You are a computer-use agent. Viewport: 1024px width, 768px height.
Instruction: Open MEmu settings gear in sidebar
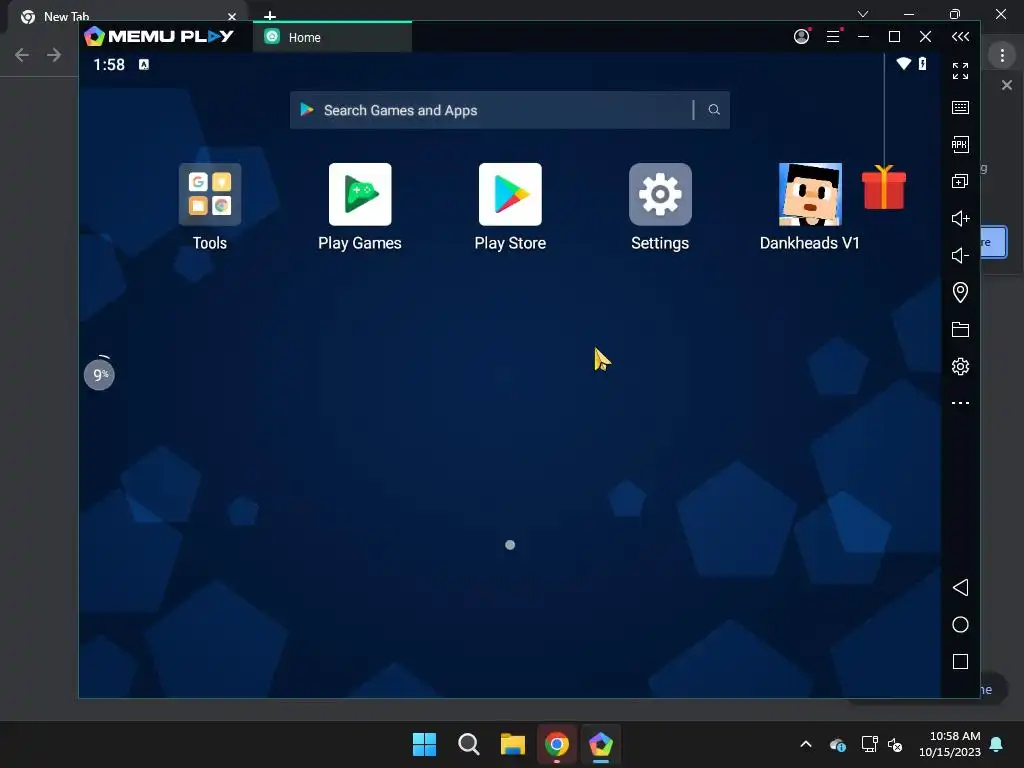pyautogui.click(x=960, y=366)
